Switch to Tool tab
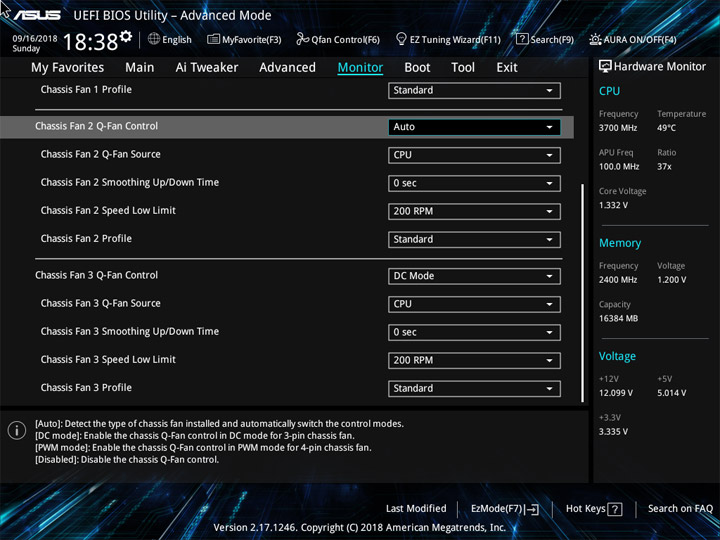 463,68
